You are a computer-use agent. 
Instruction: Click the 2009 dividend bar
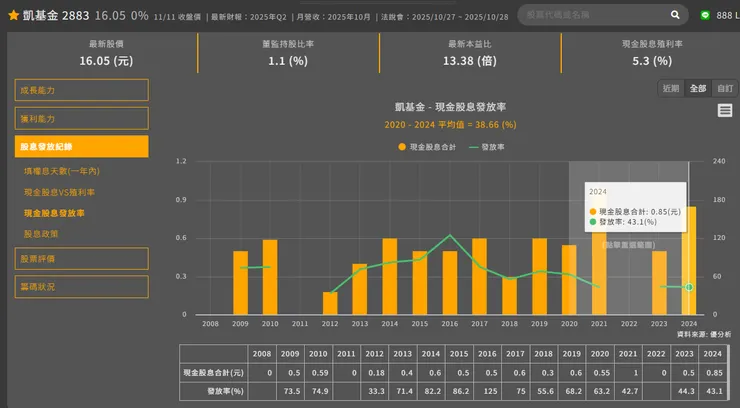pyautogui.click(x=241, y=283)
